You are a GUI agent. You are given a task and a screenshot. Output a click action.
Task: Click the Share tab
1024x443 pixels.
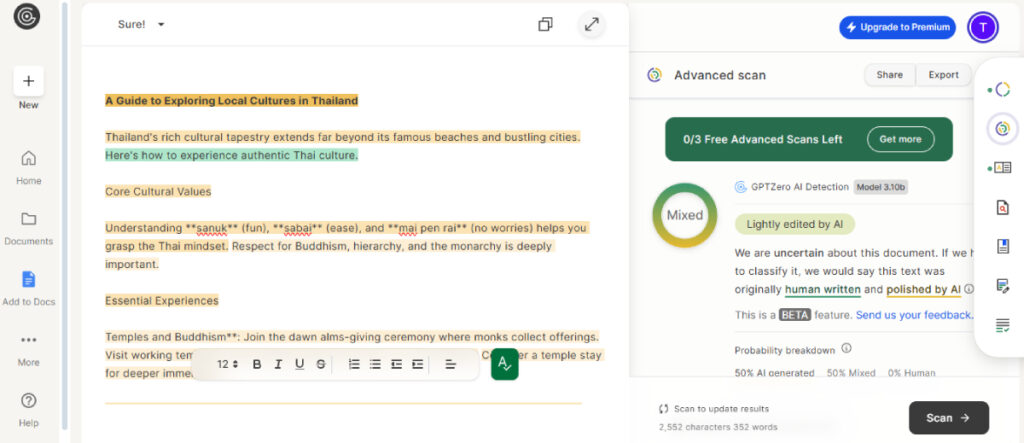(889, 75)
